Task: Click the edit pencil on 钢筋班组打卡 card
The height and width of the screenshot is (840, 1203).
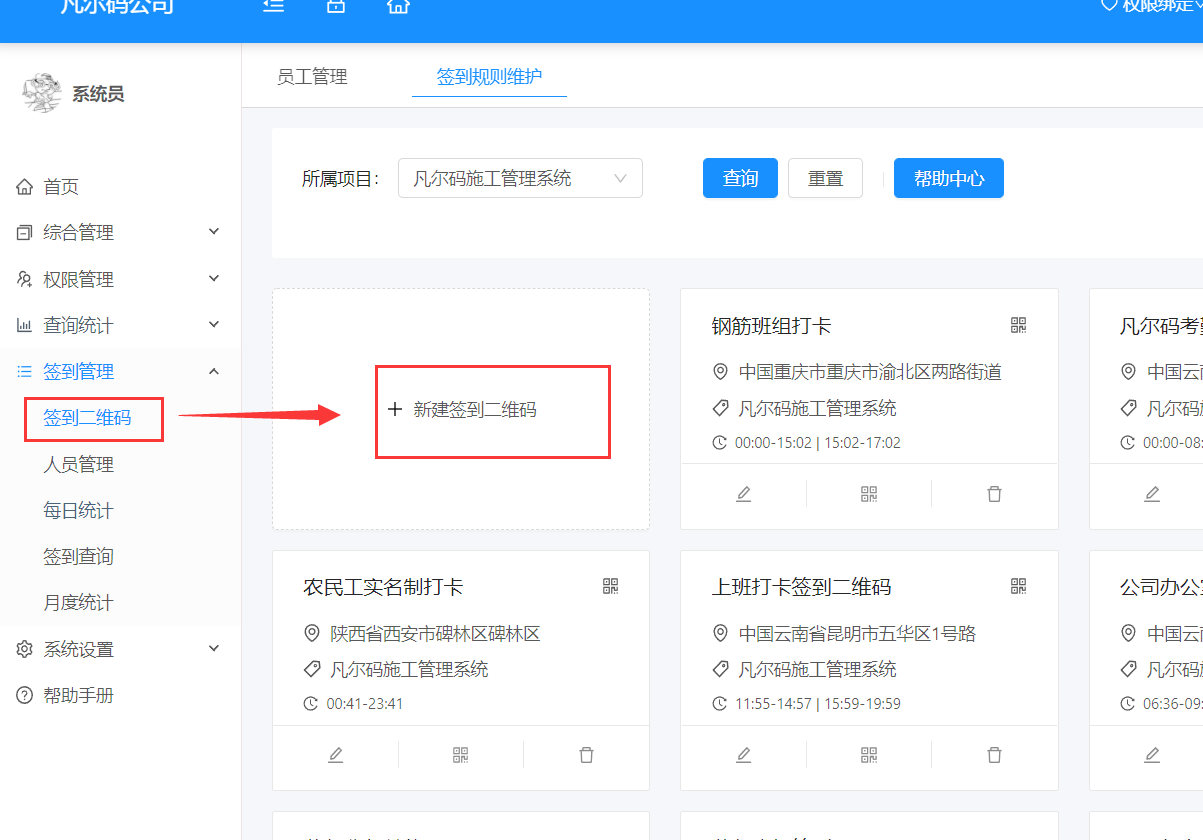Action: point(743,494)
